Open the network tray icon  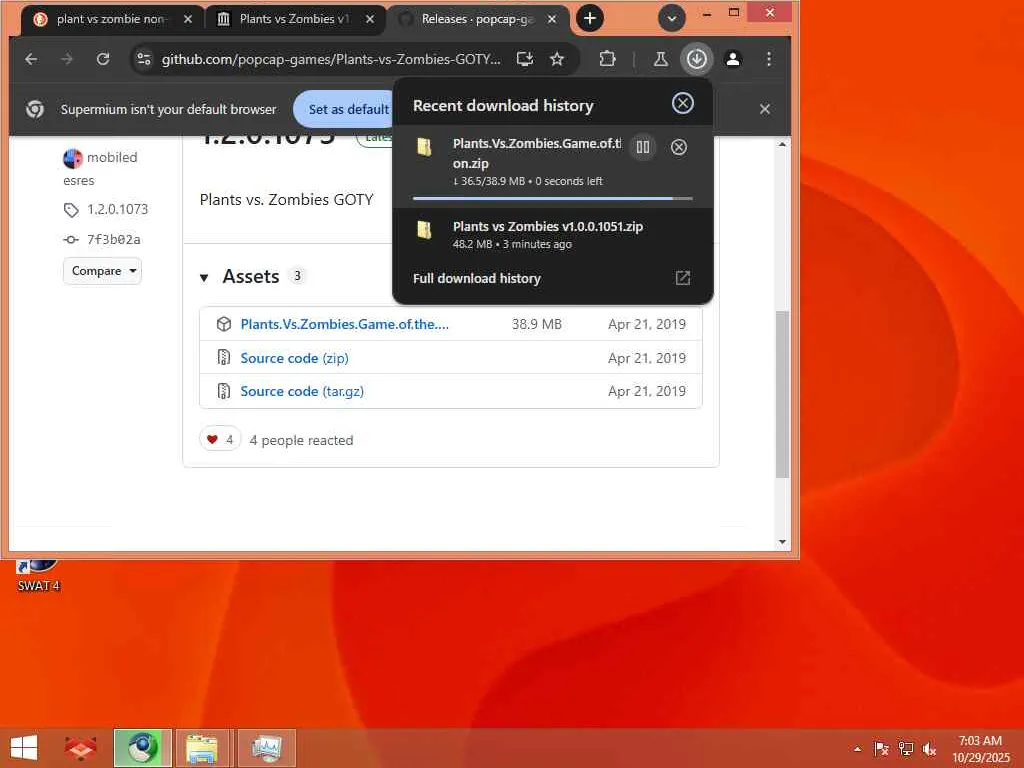coord(905,748)
